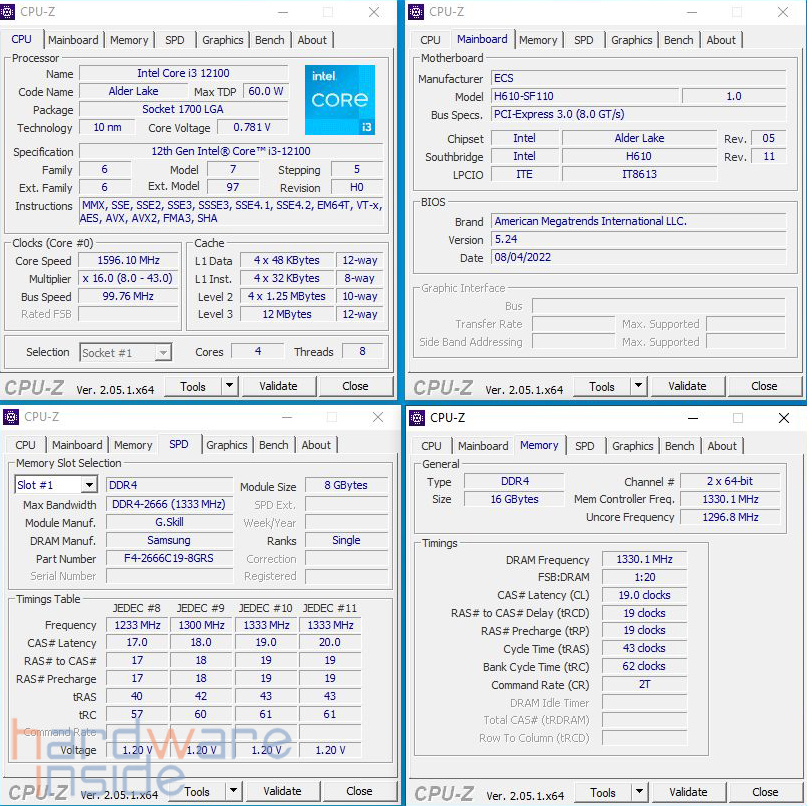
Task: Click Validate in the Memory window
Action: tap(688, 792)
